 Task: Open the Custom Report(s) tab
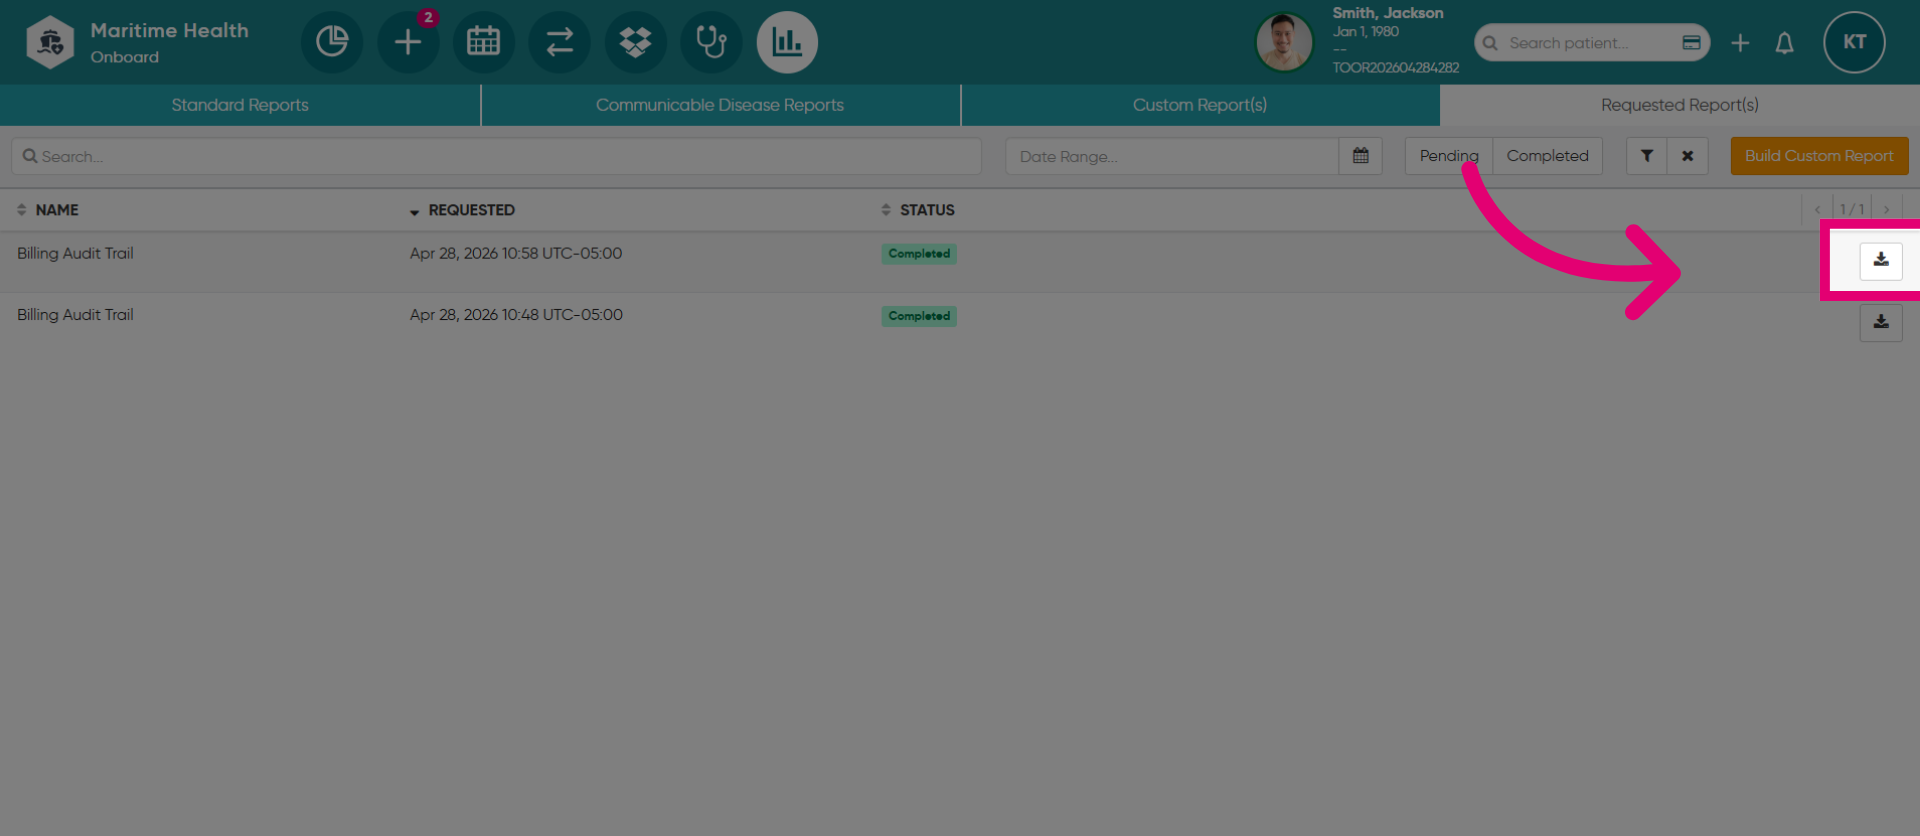(x=1200, y=105)
